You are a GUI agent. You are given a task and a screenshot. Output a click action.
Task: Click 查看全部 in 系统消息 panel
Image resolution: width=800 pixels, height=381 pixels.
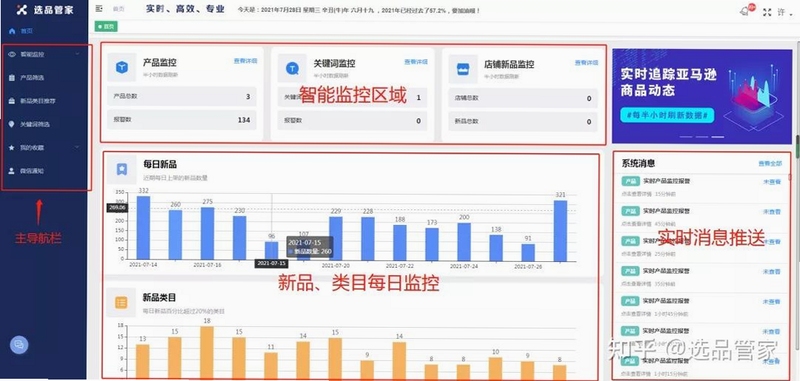click(x=770, y=164)
